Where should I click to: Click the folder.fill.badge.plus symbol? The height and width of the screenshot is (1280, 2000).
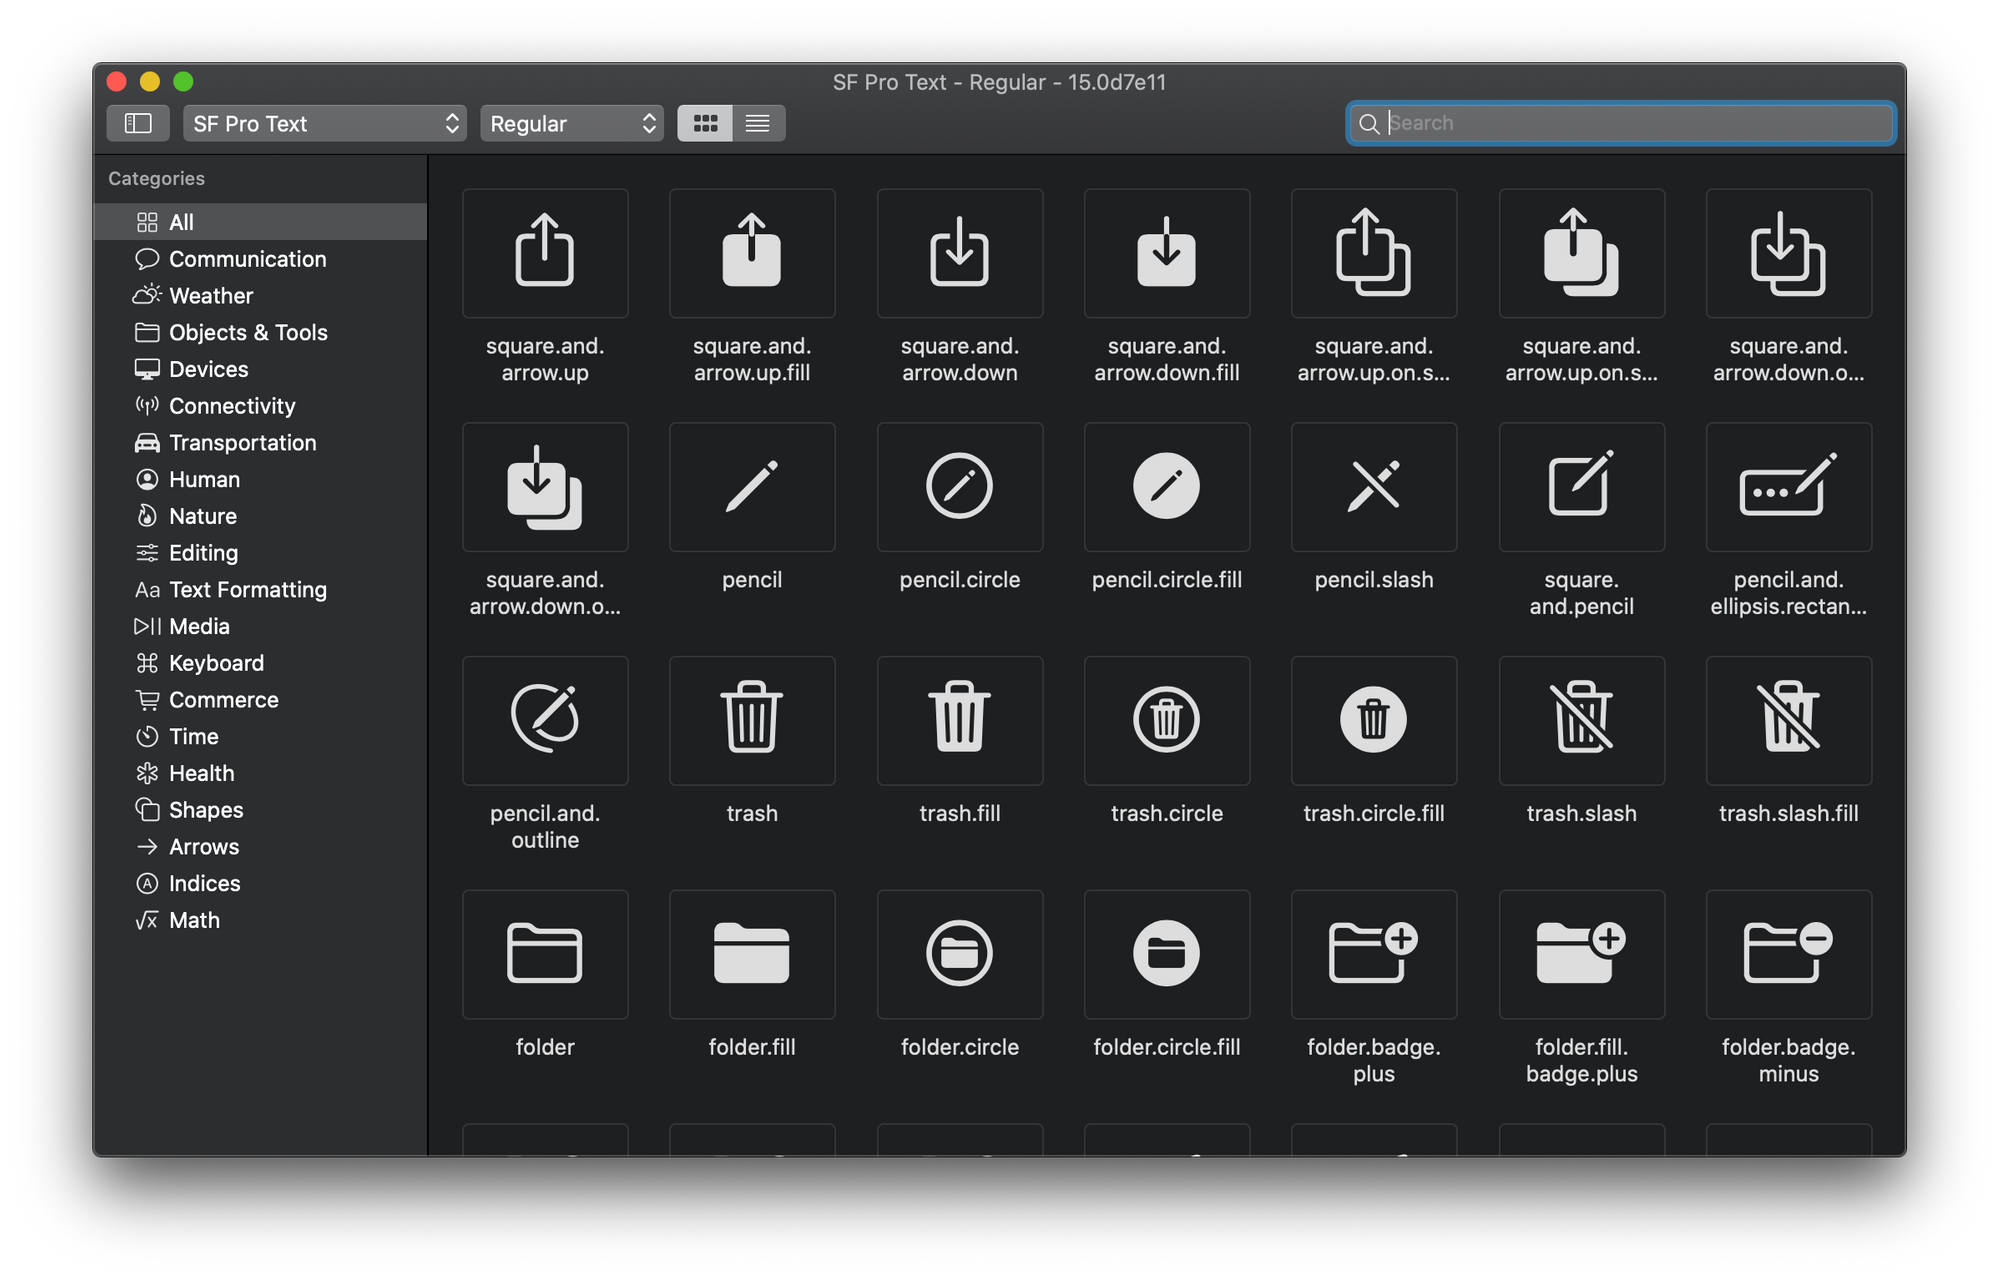pyautogui.click(x=1582, y=955)
